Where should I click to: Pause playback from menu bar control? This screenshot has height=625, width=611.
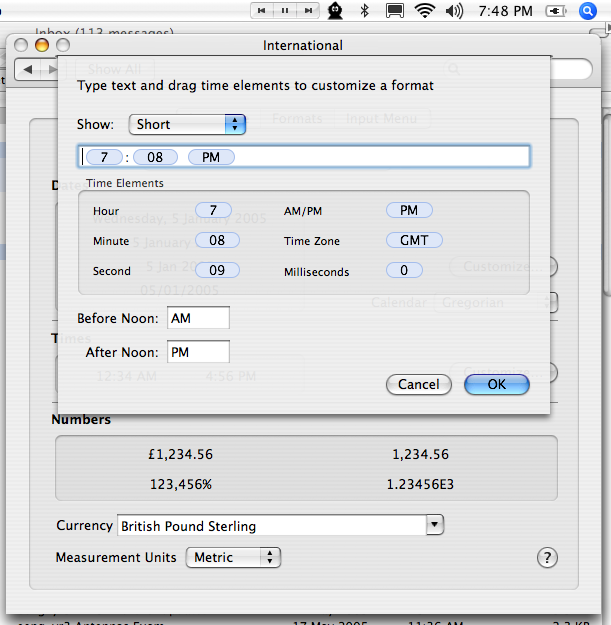coord(285,11)
